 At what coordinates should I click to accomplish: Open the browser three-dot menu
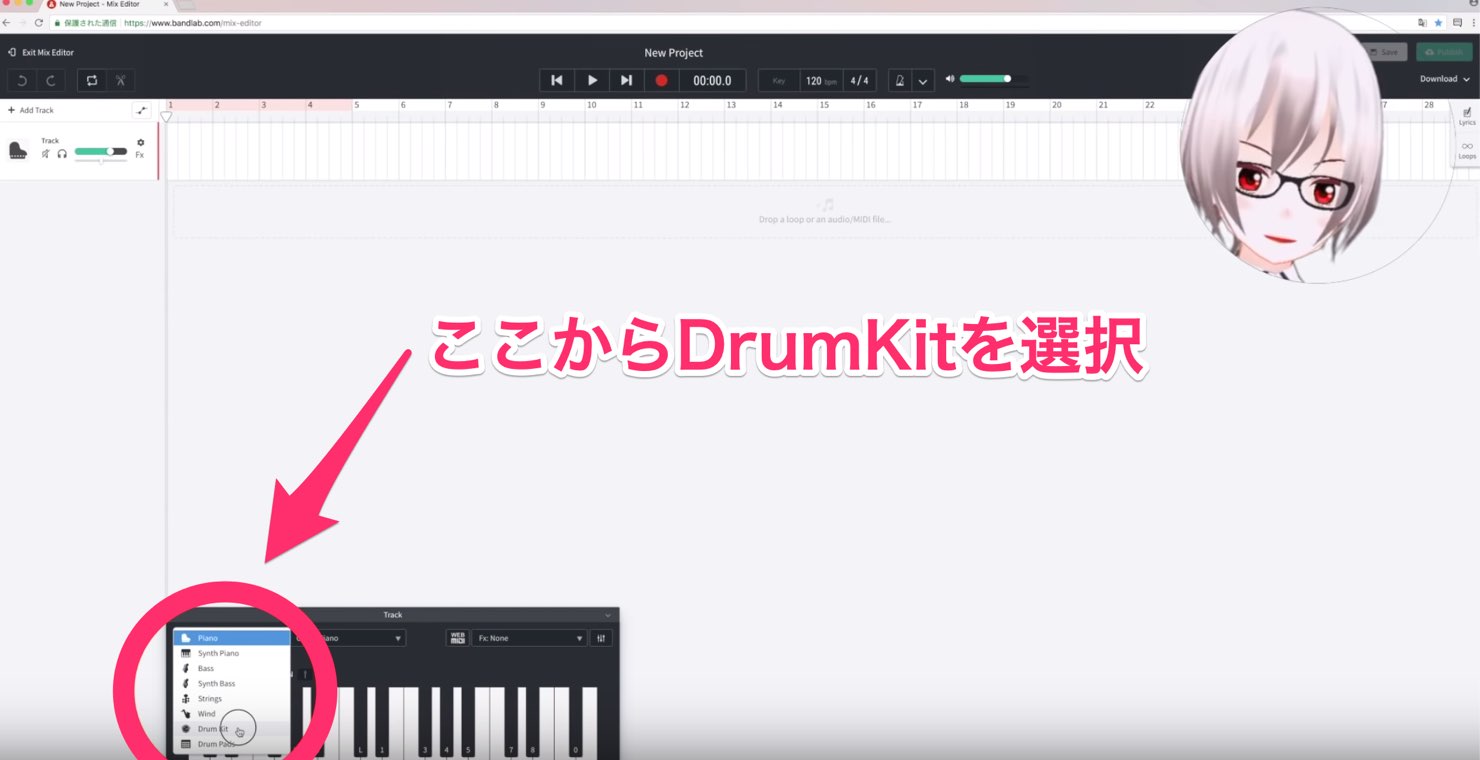[x=1474, y=22]
